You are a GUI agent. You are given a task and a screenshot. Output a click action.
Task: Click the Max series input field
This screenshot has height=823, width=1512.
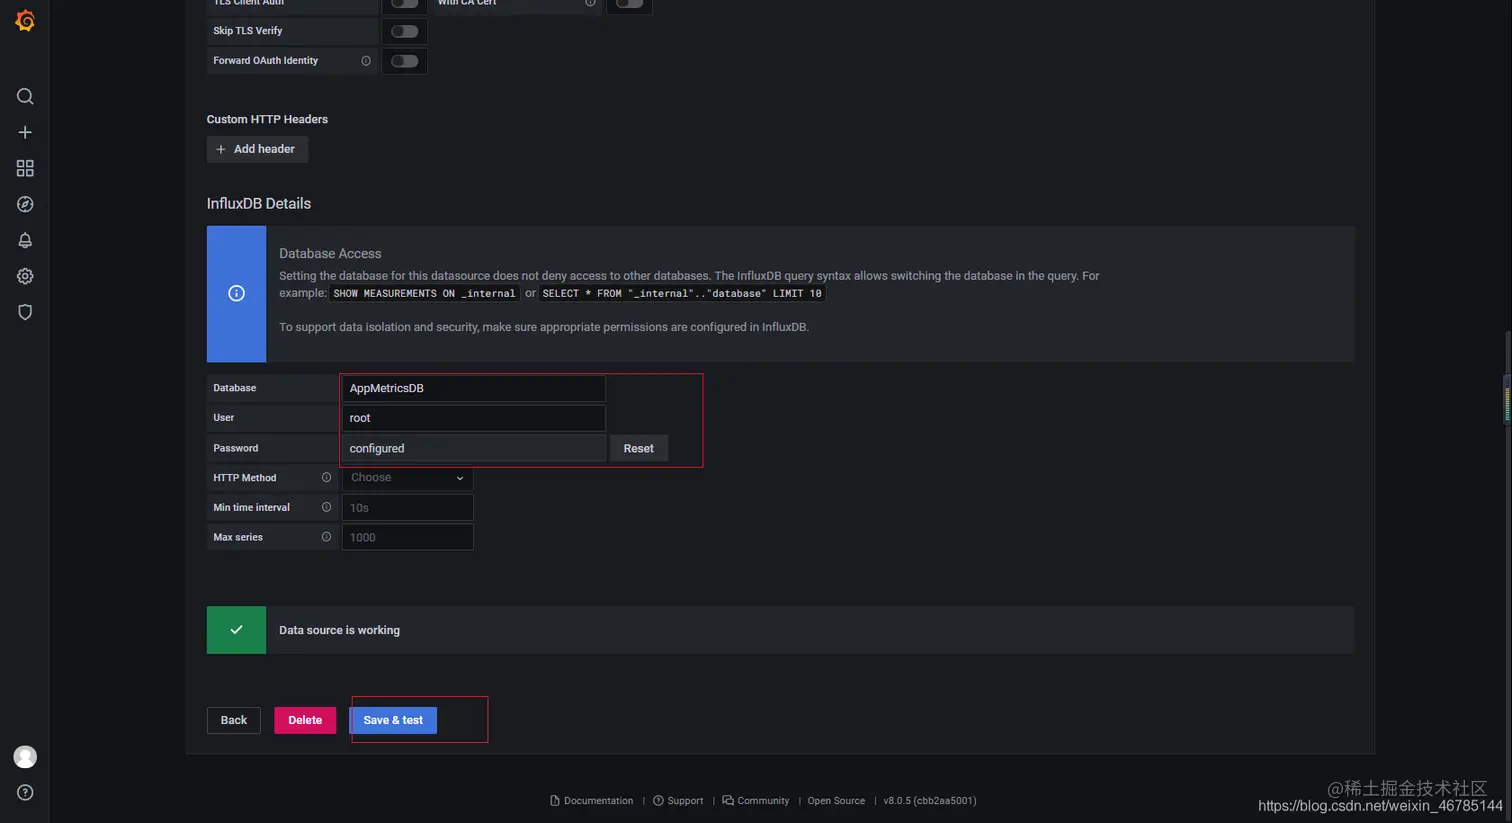[407, 537]
